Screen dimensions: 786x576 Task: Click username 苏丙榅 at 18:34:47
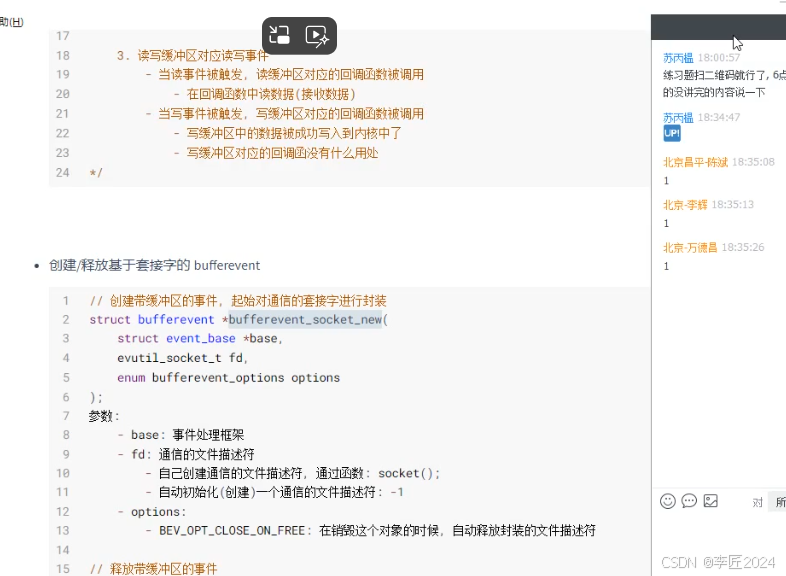[x=678, y=118]
